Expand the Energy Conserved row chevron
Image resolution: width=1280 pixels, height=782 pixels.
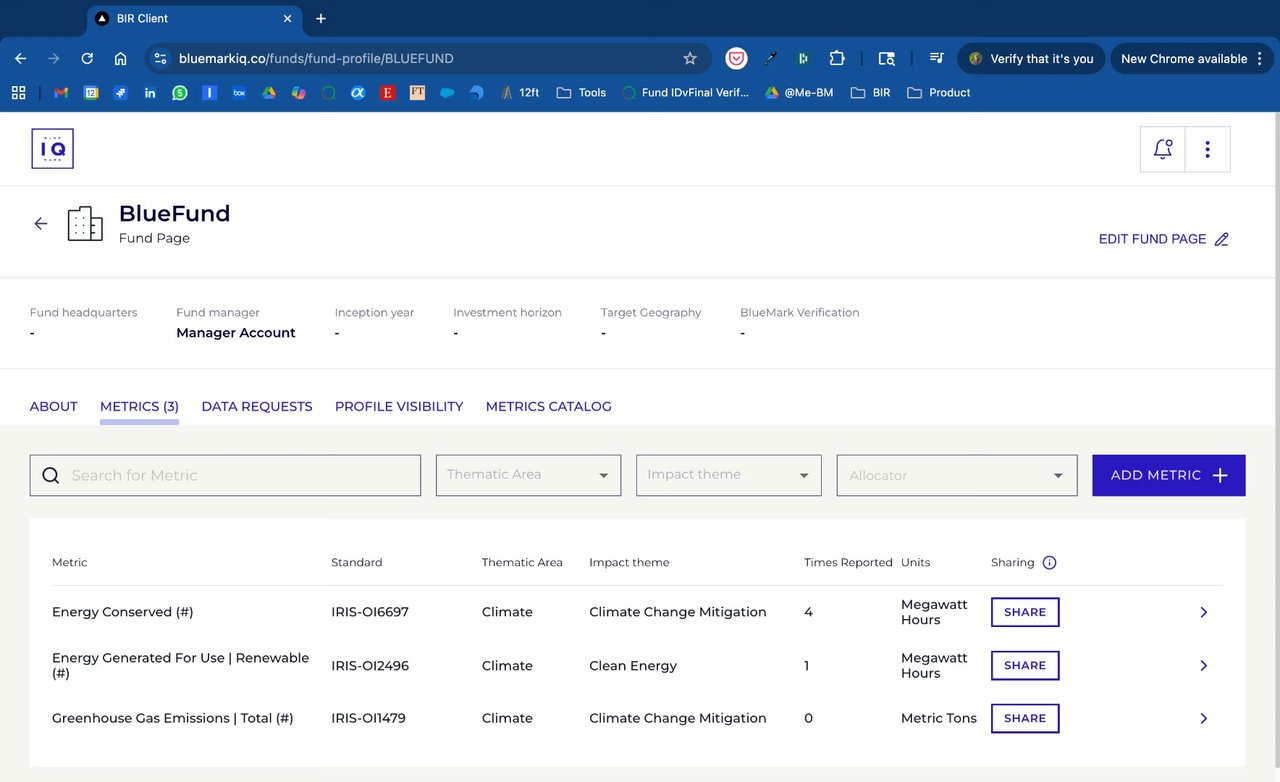pyautogui.click(x=1203, y=612)
